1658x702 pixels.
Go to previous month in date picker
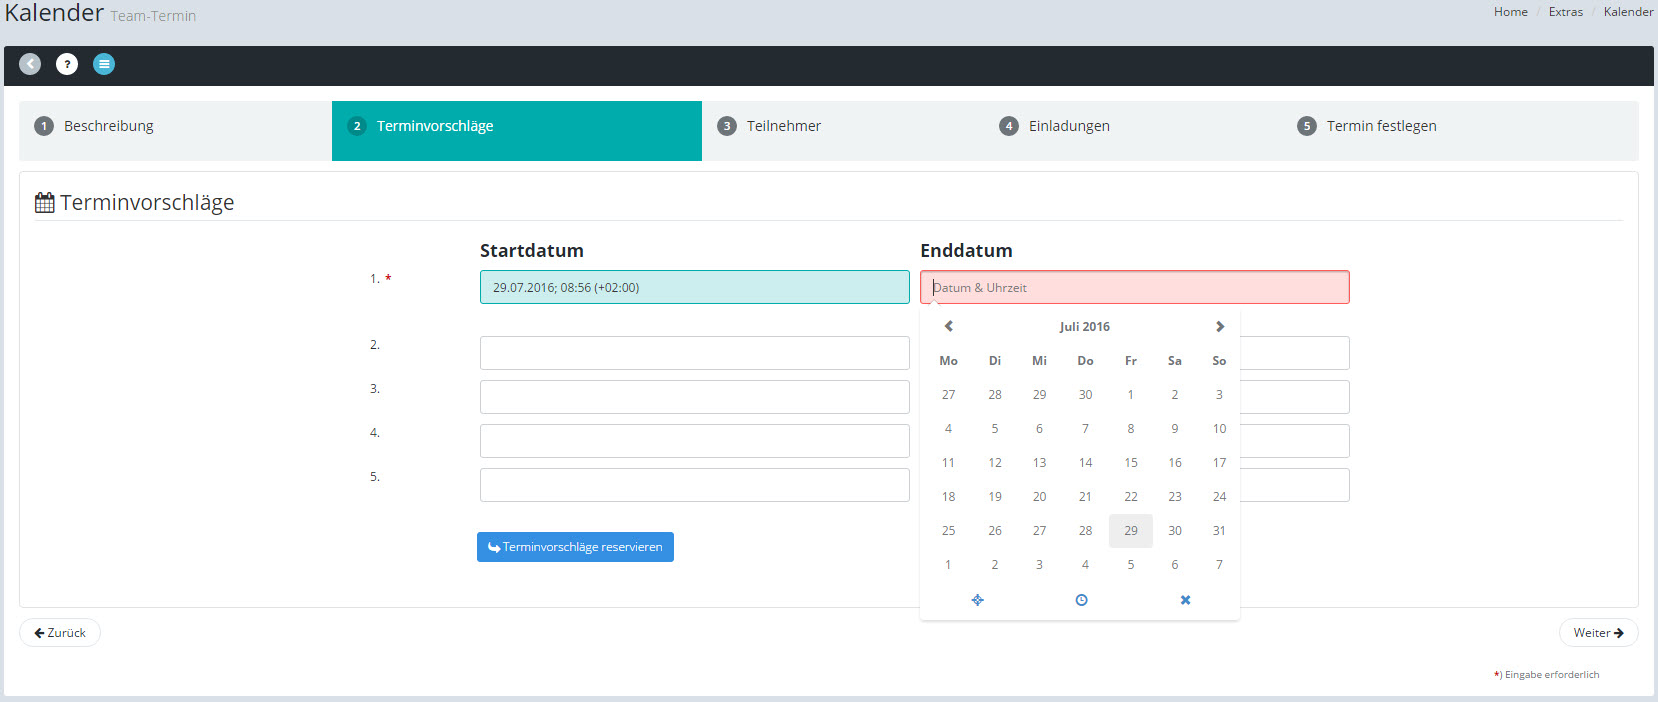click(x=949, y=326)
